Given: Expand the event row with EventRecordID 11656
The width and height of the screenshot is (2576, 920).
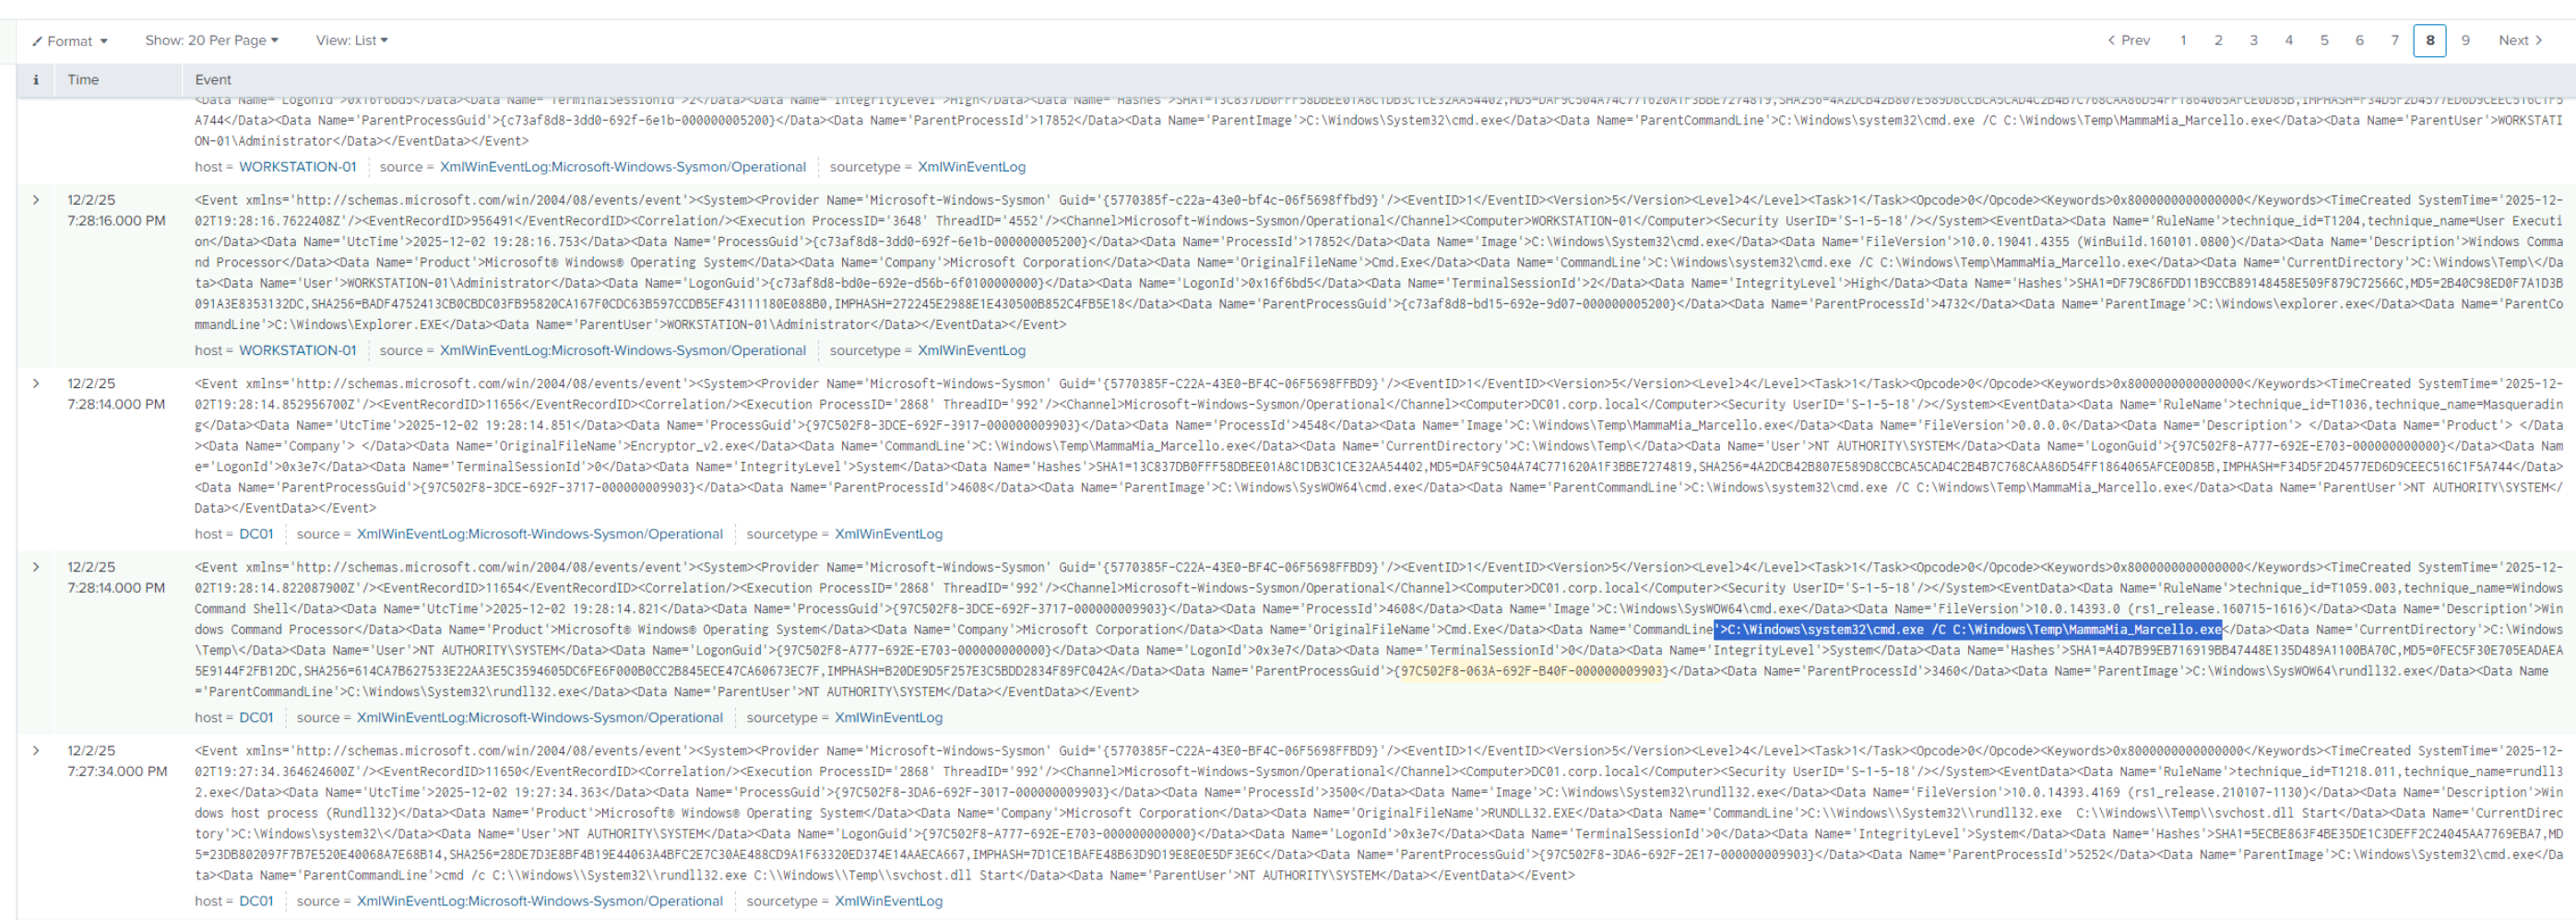Looking at the screenshot, I should (36, 383).
